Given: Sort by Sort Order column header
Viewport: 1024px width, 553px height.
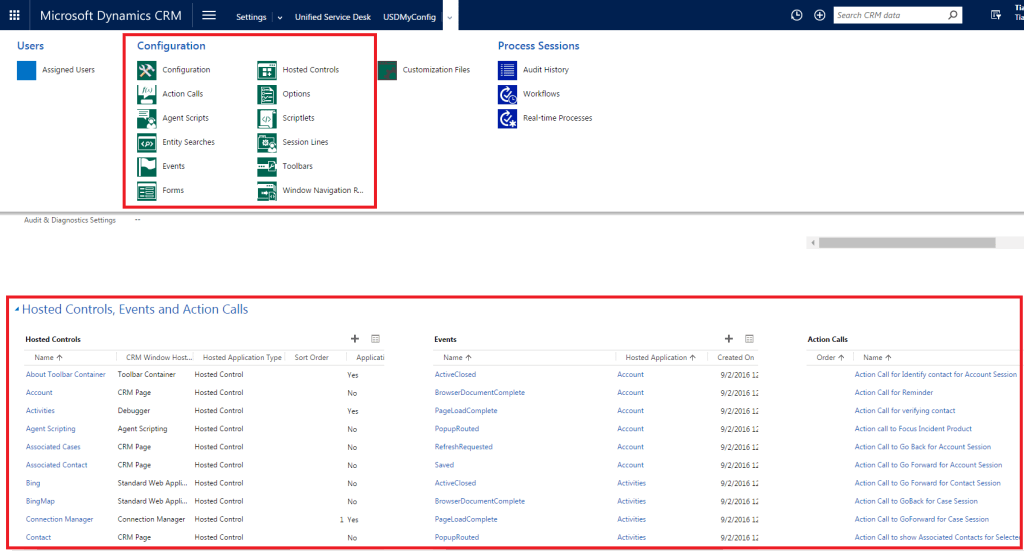Looking at the screenshot, I should (x=311, y=358).
